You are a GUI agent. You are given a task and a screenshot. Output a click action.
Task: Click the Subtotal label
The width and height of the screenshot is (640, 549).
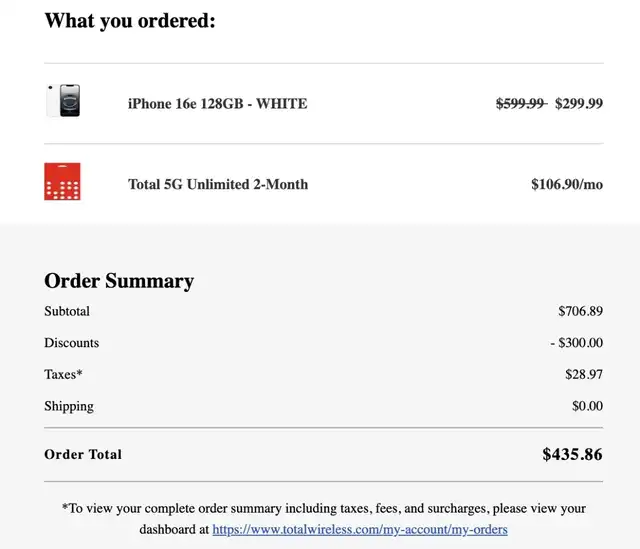[67, 311]
